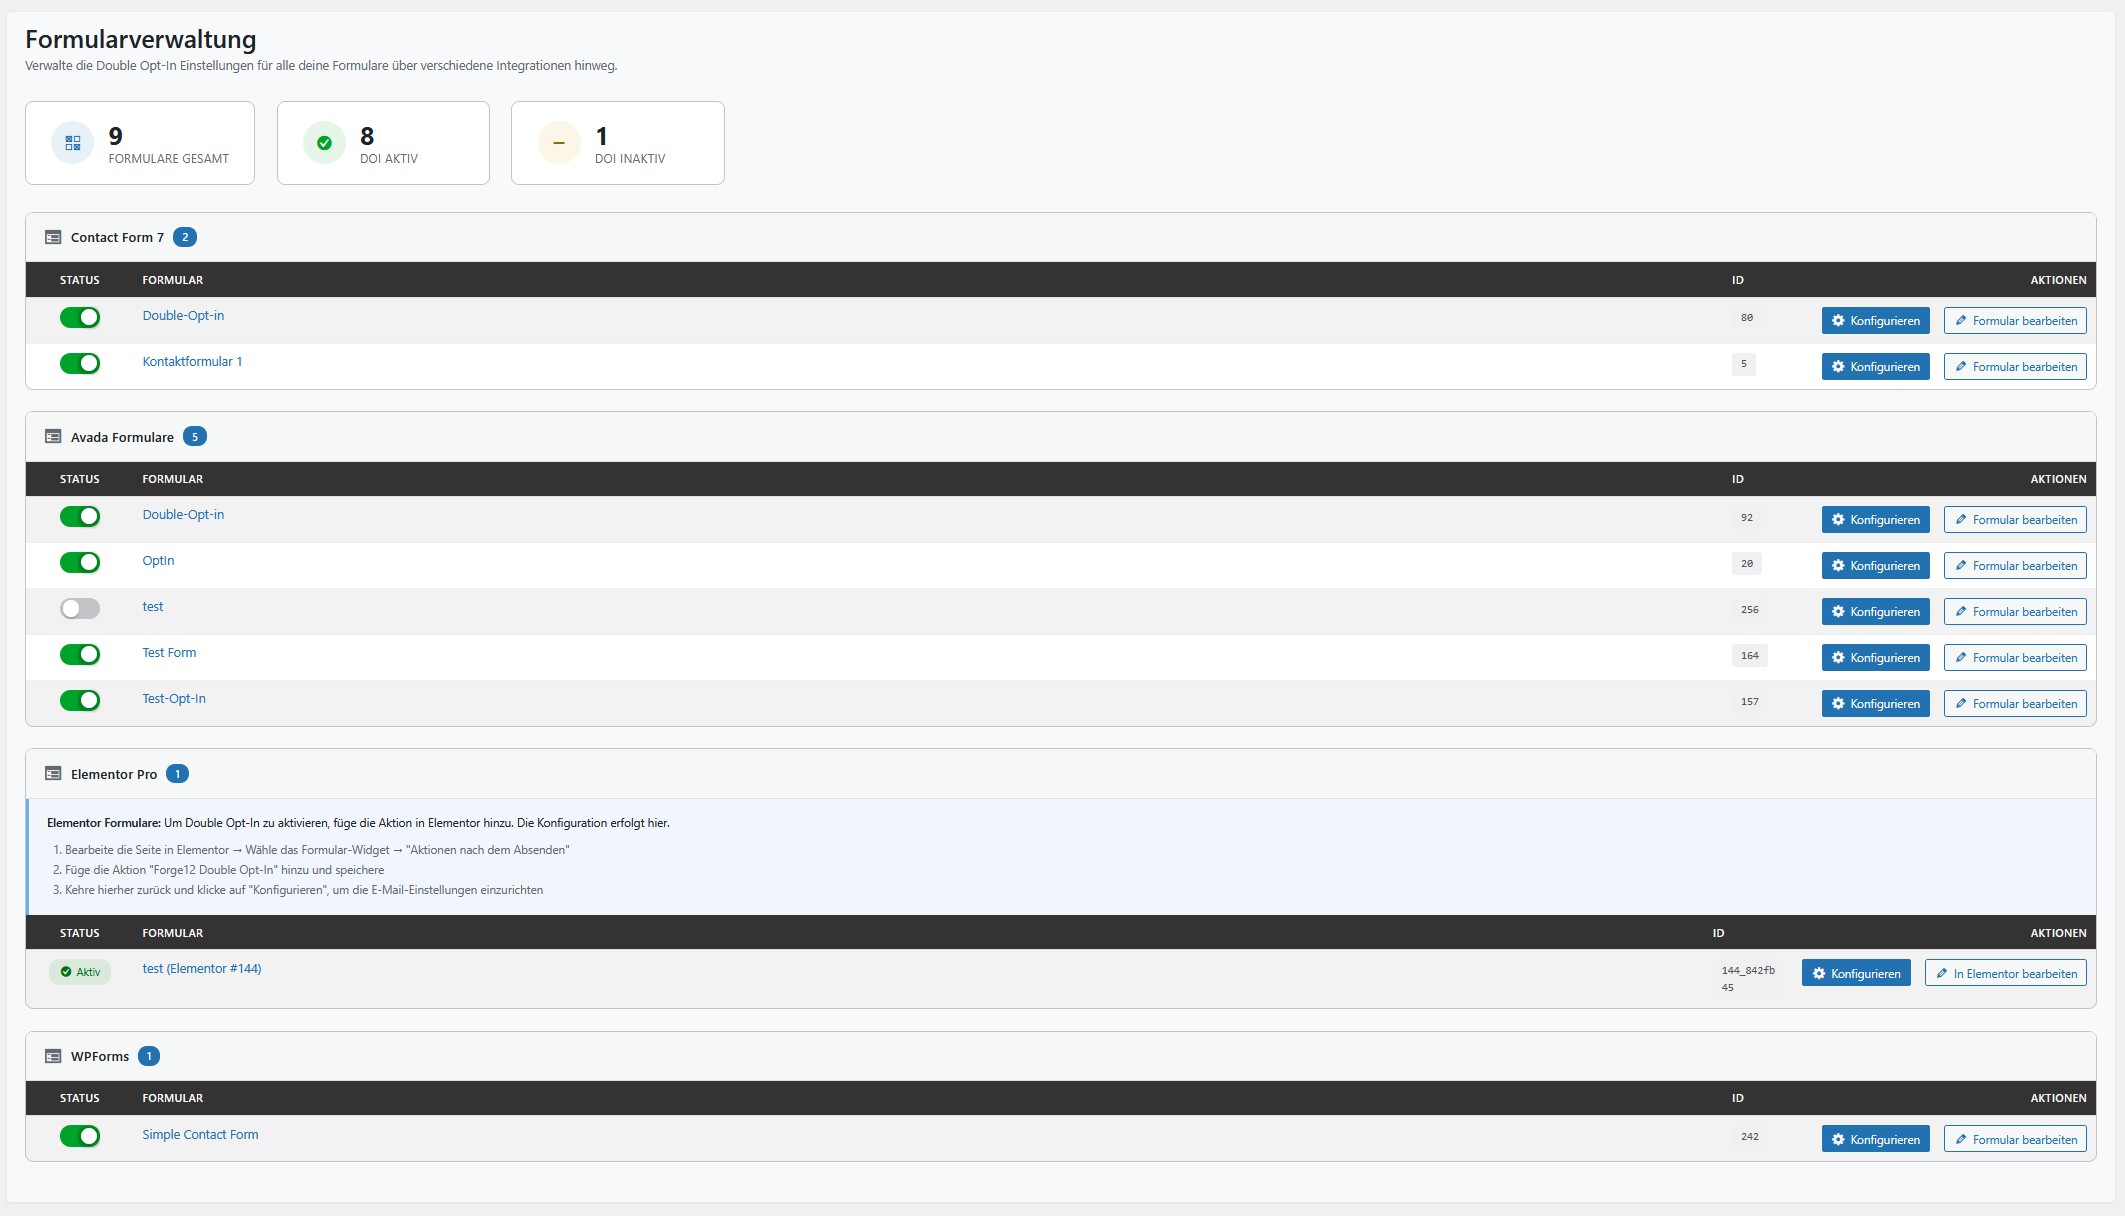Click the grid icon on Formulare Gesamt card

click(x=71, y=142)
